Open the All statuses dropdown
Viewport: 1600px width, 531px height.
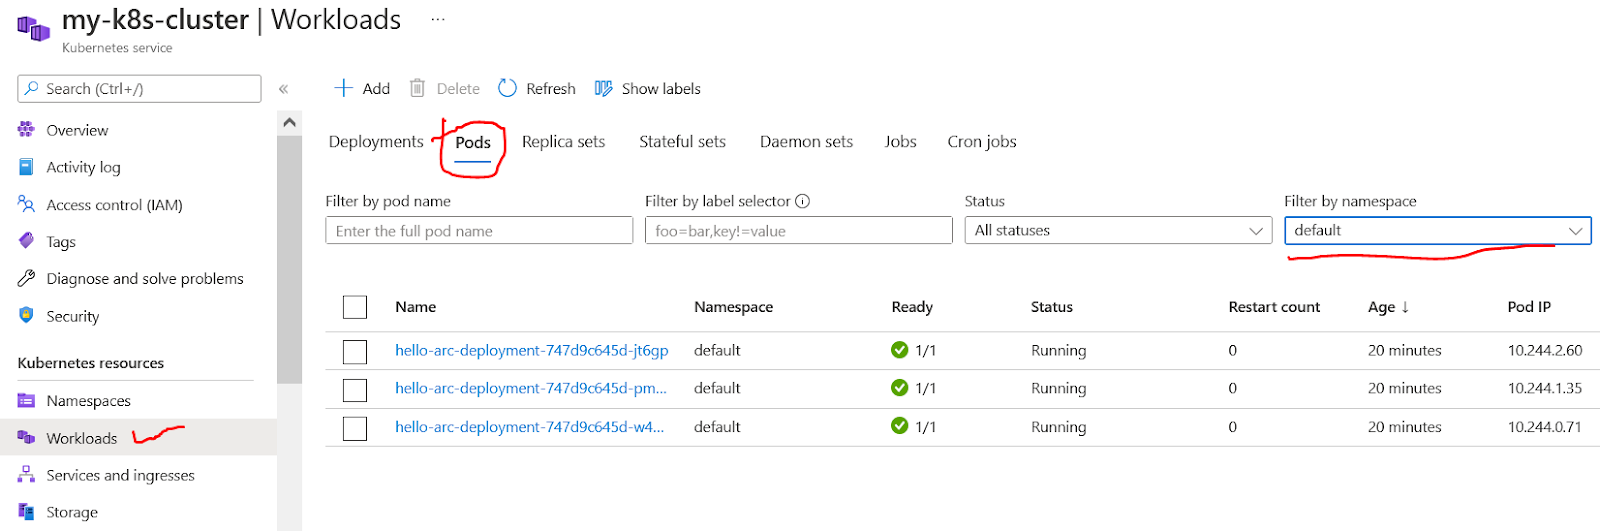pyautogui.click(x=1118, y=230)
